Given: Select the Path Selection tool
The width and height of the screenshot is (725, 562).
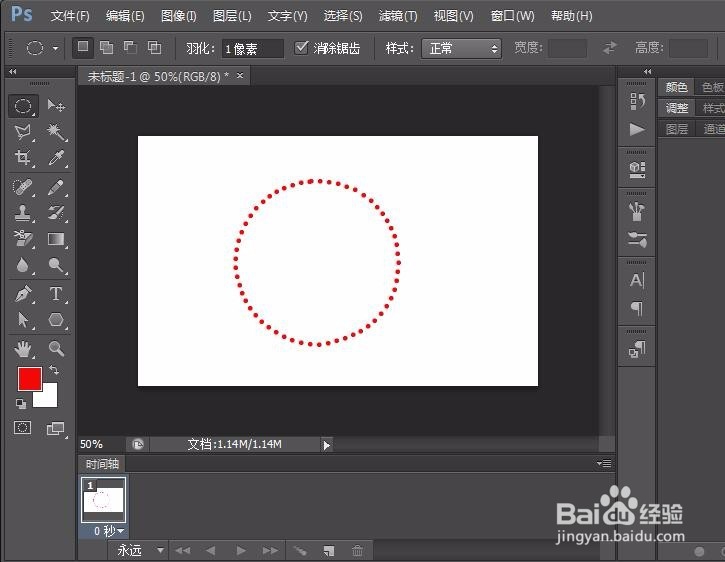Looking at the screenshot, I should (x=23, y=320).
